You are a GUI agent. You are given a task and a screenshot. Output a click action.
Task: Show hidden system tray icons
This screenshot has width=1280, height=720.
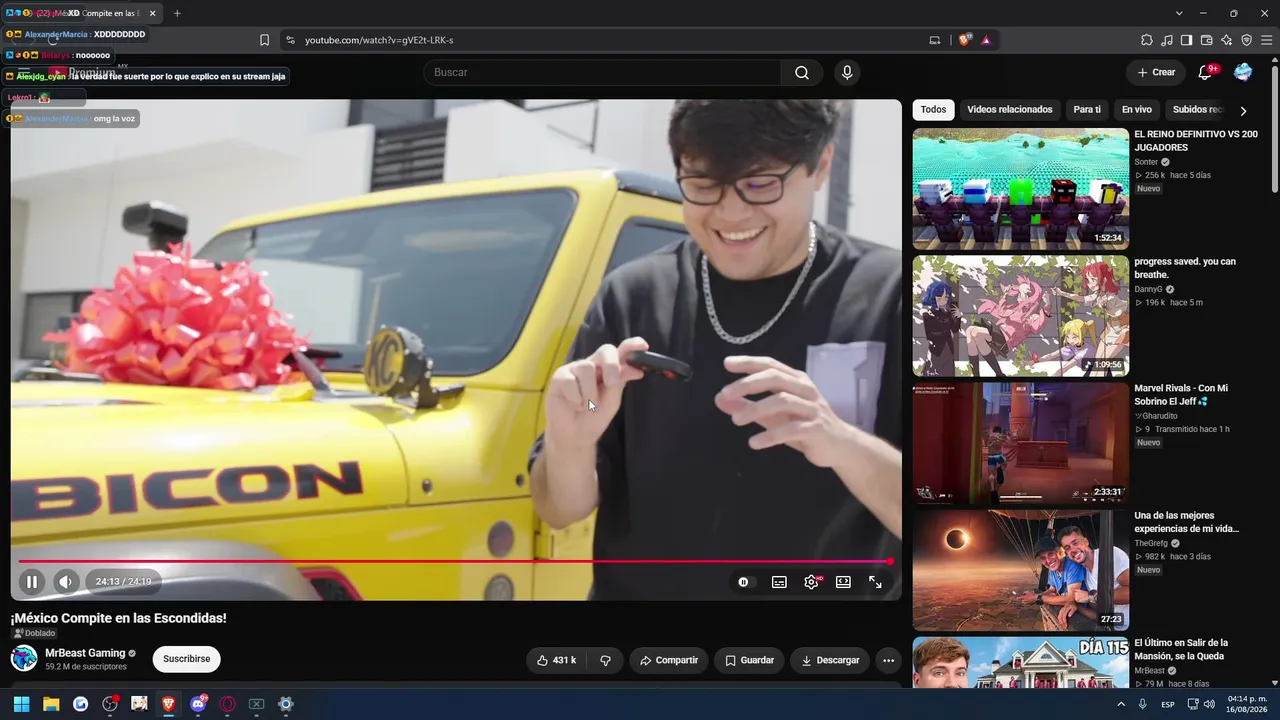point(1121,704)
